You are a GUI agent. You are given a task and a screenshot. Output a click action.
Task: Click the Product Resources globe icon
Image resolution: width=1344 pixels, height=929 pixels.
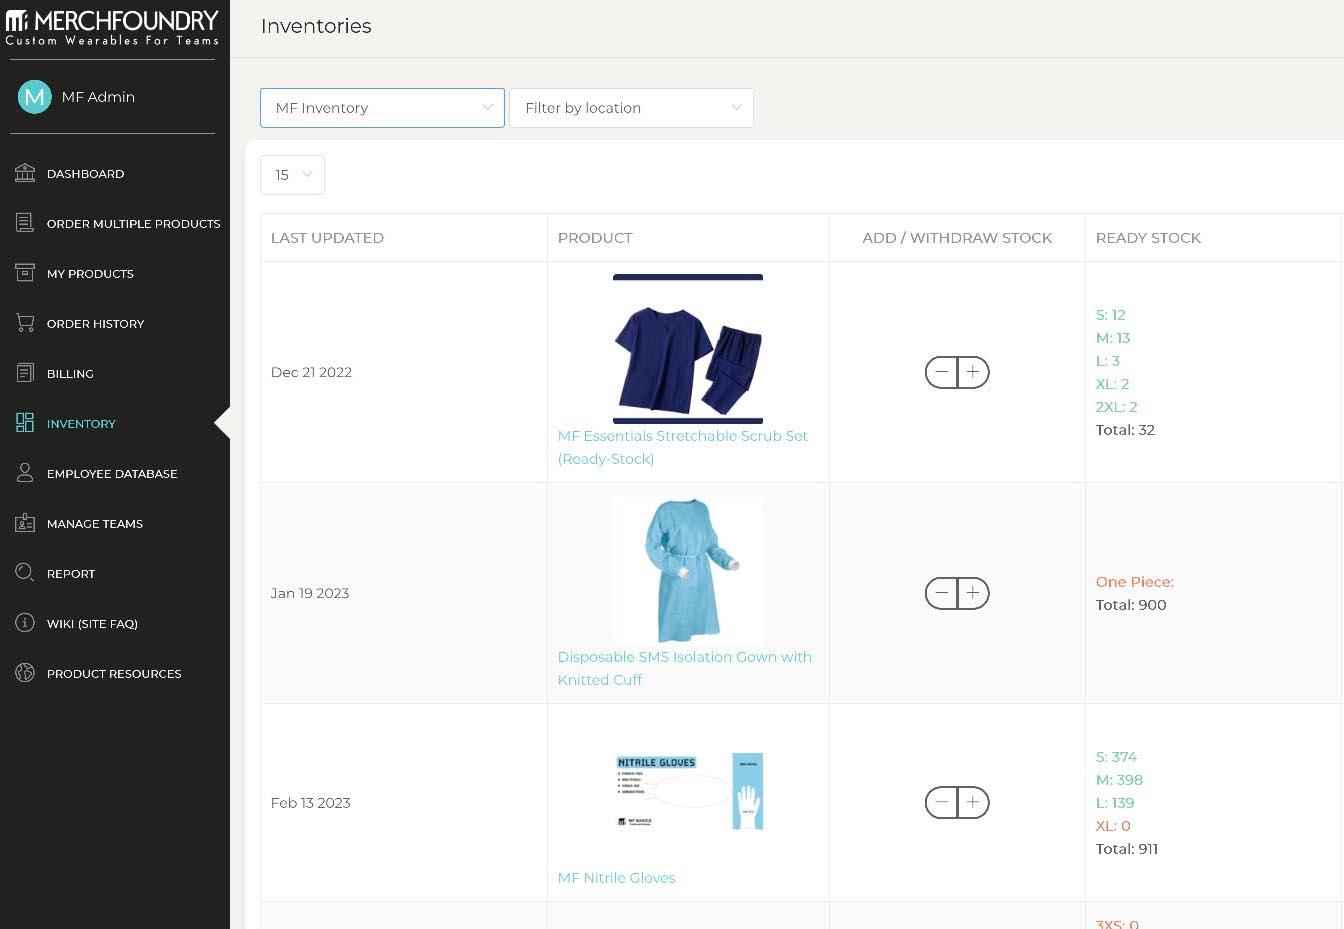pyautogui.click(x=25, y=673)
